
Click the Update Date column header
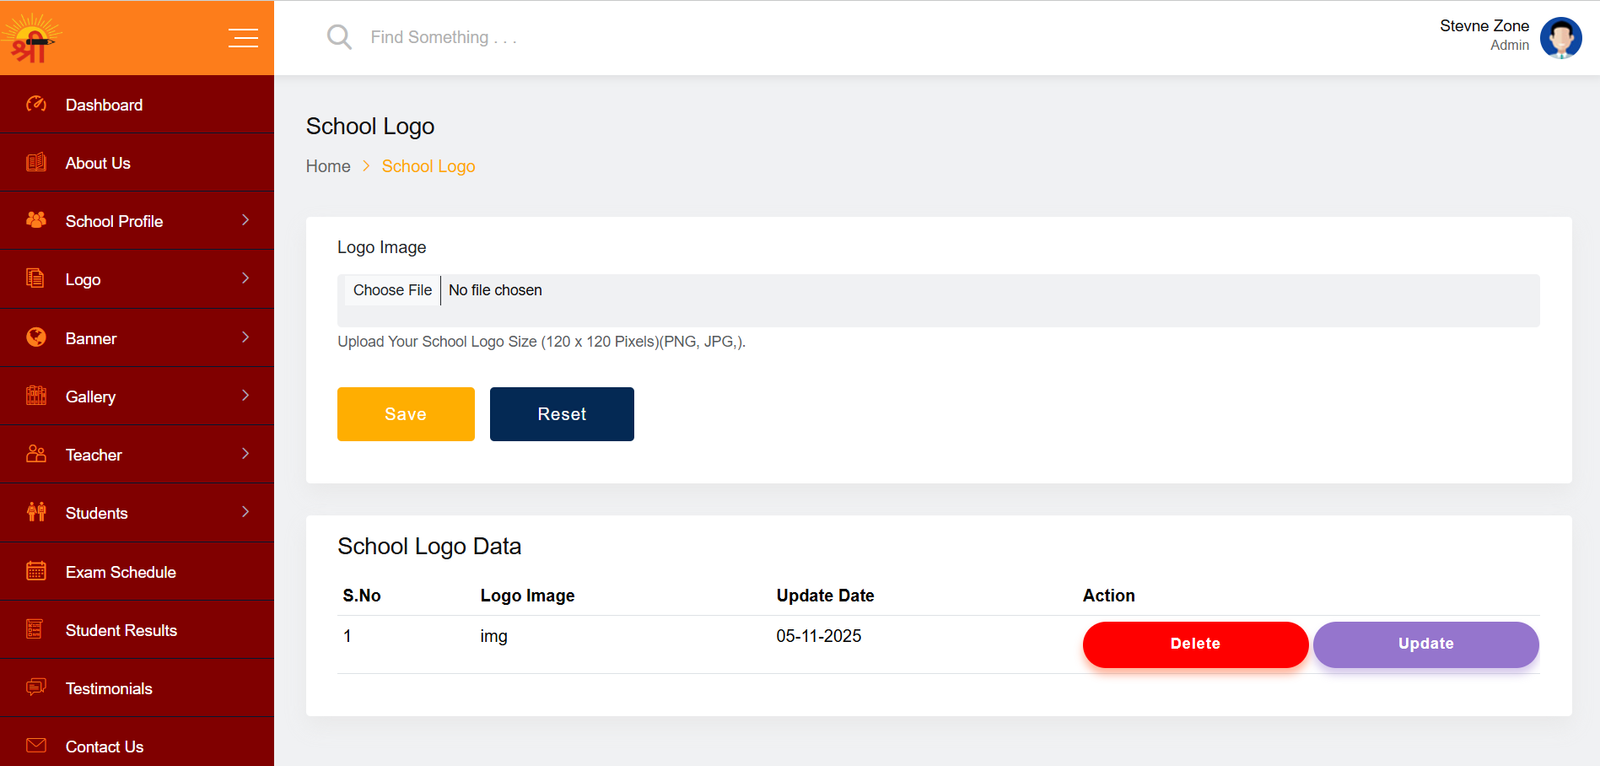[825, 595]
